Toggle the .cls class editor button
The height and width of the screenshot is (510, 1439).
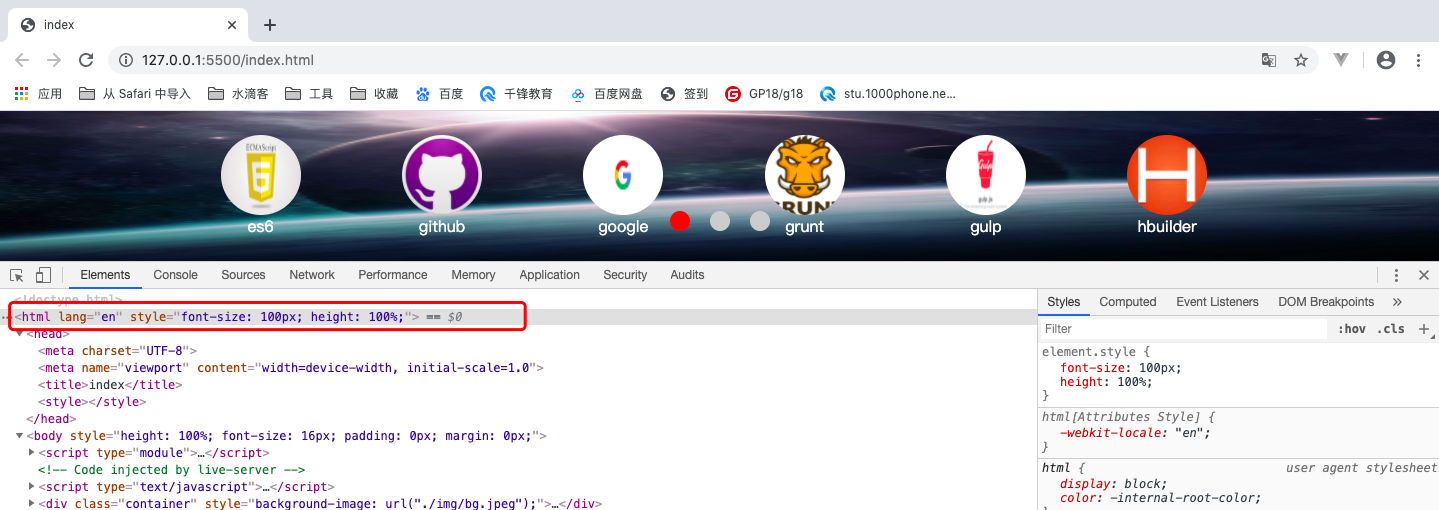pos(1391,329)
